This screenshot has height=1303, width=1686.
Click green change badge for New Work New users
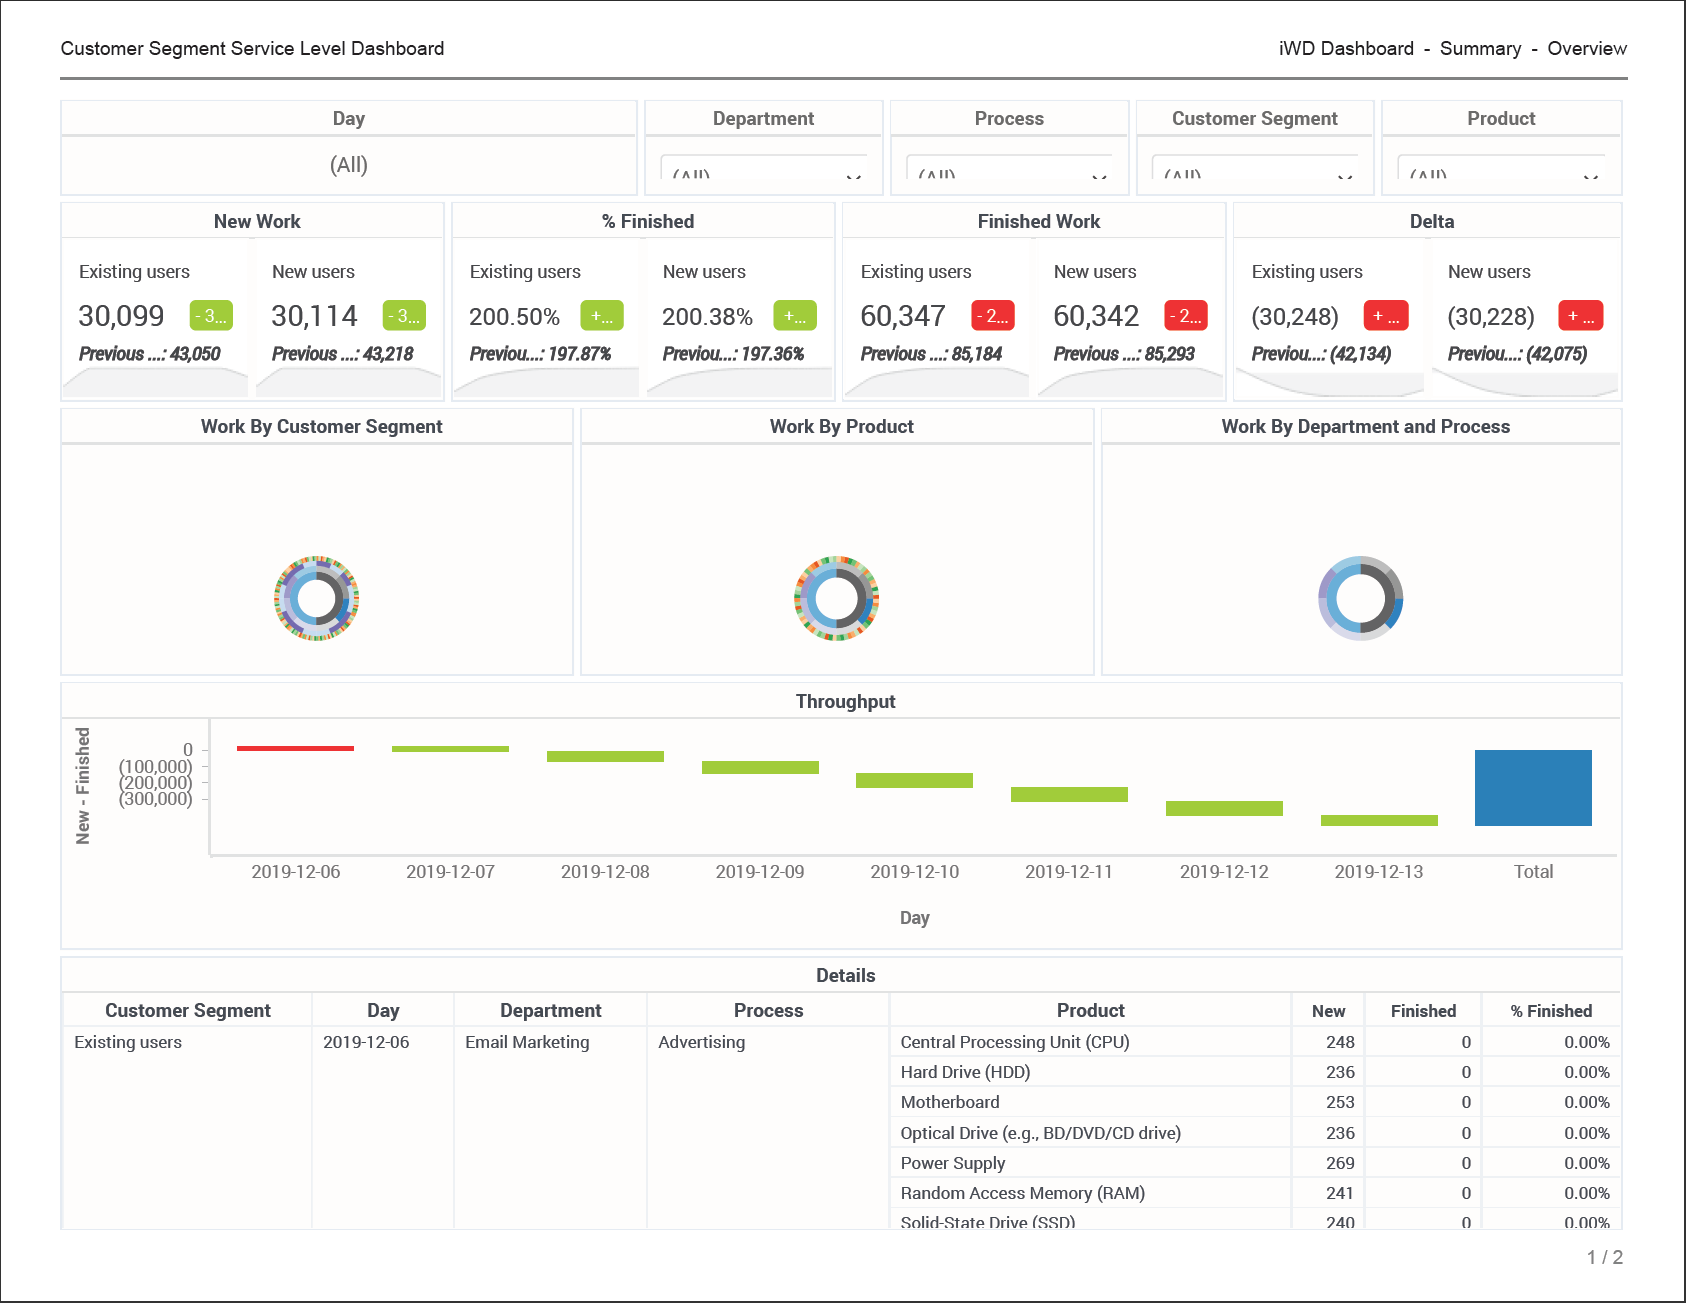click(404, 316)
